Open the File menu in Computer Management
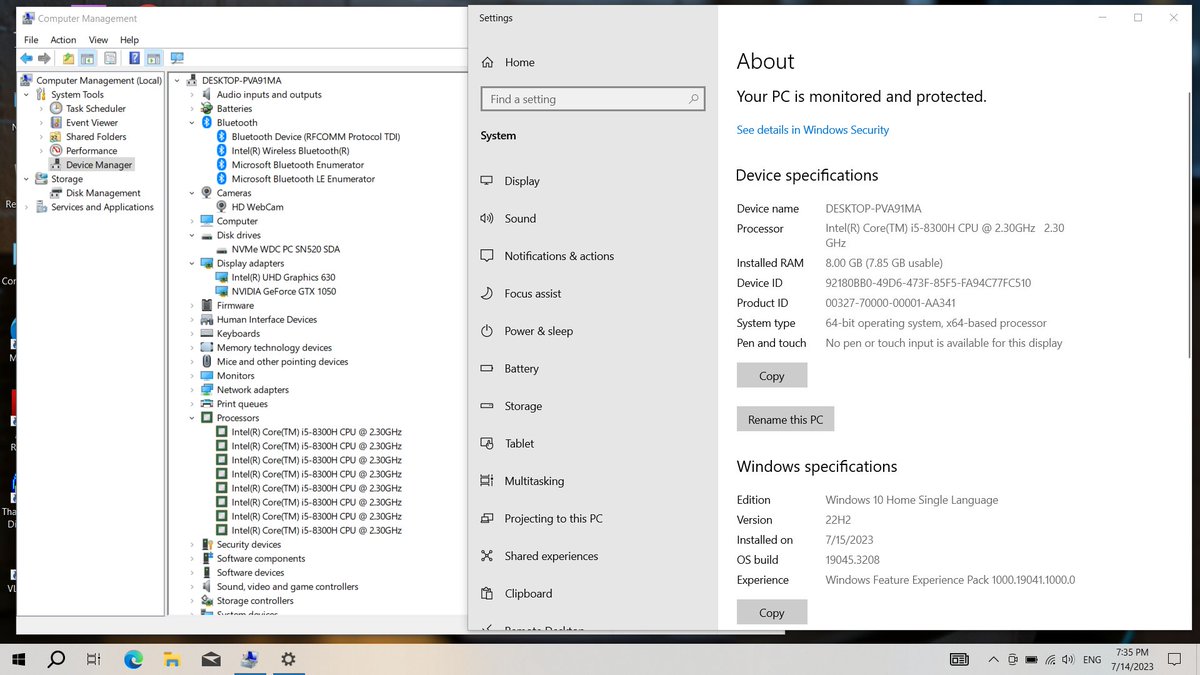1200x675 pixels. click(31, 40)
